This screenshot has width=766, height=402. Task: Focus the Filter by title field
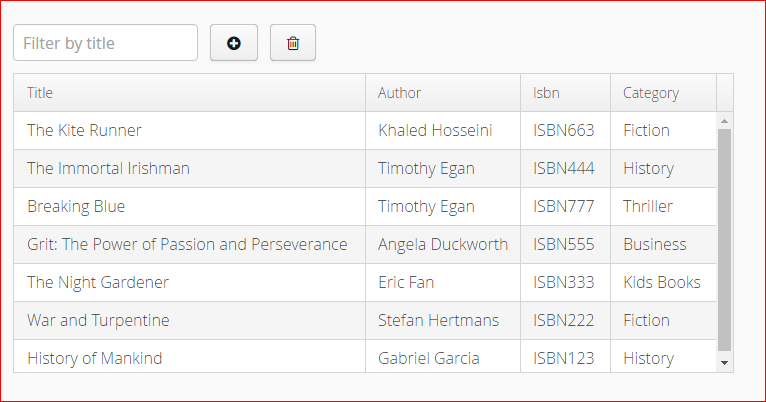[x=106, y=43]
